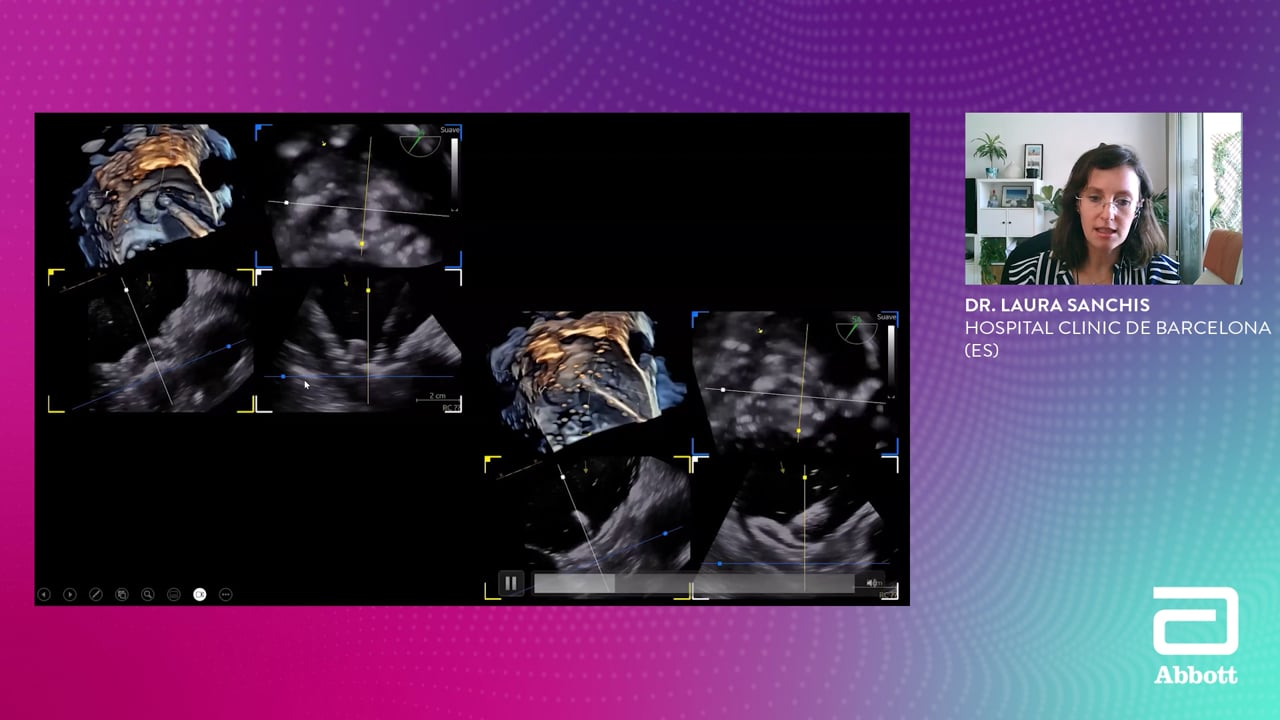Select Dr. Laura Sanchis webcam video
1280x720 pixels.
1103,198
